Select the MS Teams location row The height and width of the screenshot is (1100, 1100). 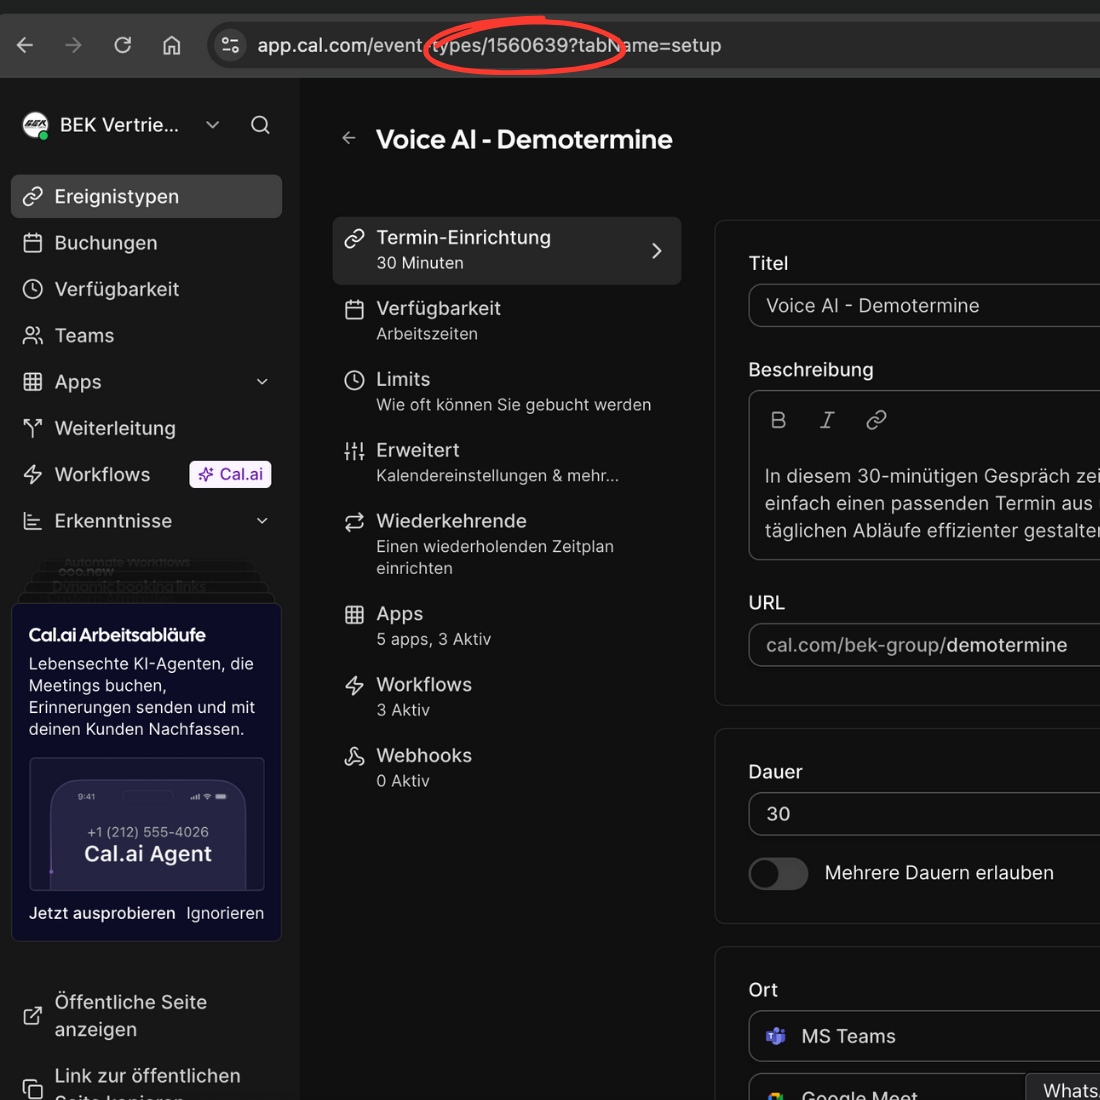tap(924, 1036)
